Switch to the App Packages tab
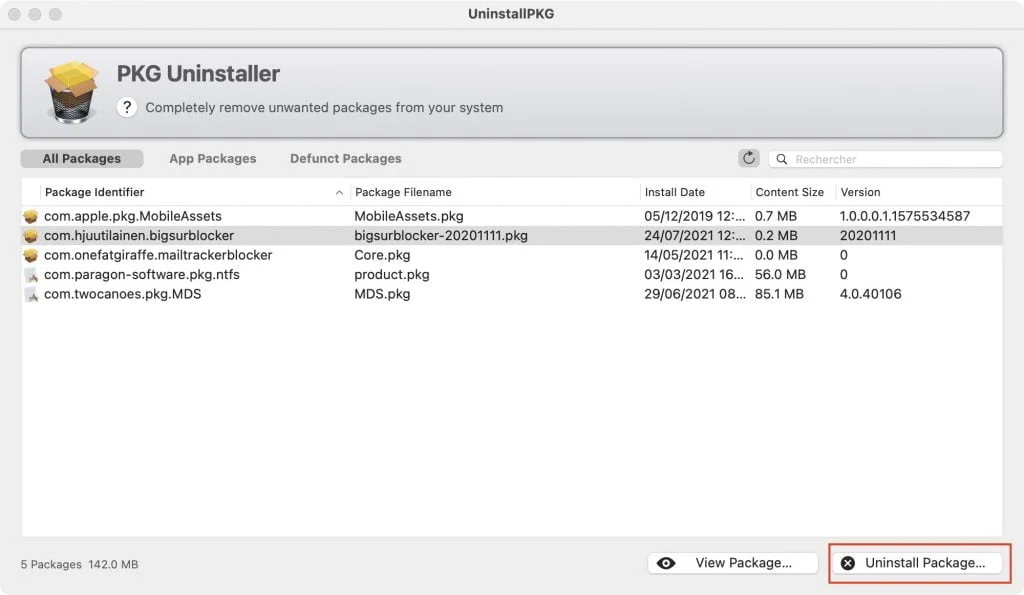This screenshot has height=595, width=1024. coord(213,159)
